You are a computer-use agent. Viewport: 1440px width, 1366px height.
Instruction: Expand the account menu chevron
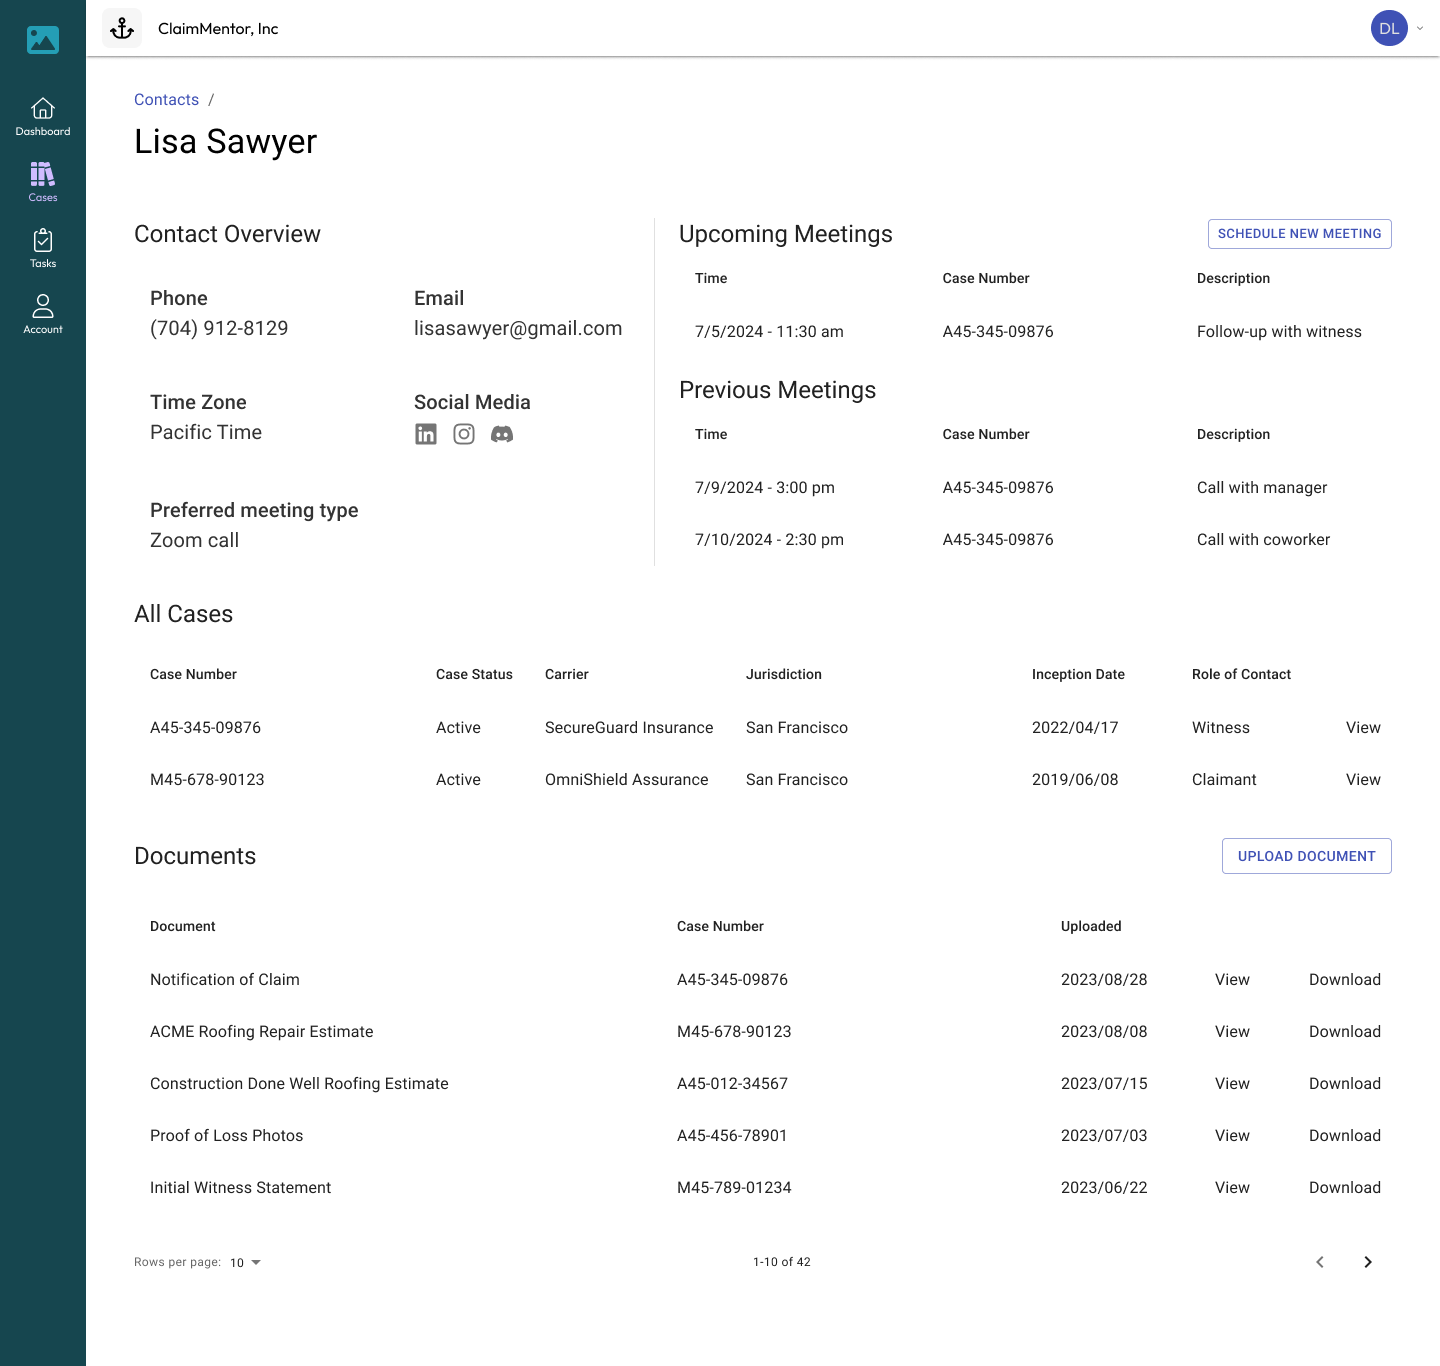click(1418, 28)
